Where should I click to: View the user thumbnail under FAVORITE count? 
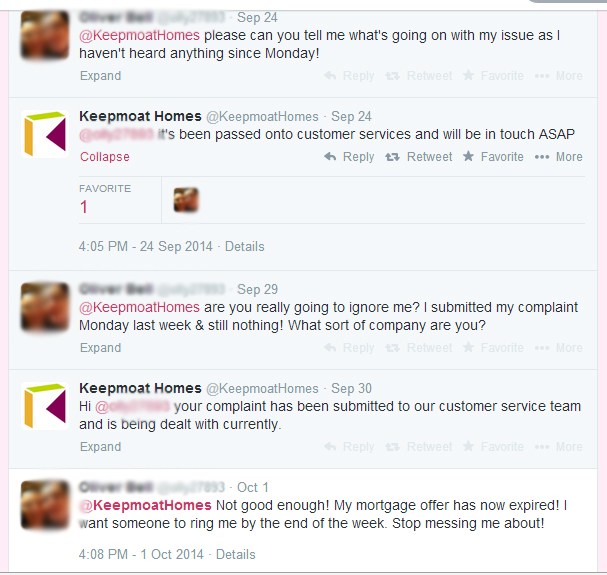click(186, 200)
